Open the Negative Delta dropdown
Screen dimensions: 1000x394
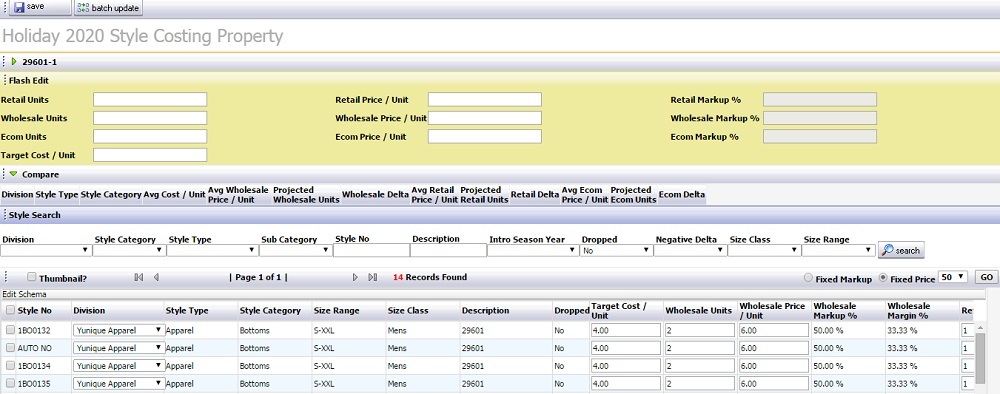tap(690, 251)
